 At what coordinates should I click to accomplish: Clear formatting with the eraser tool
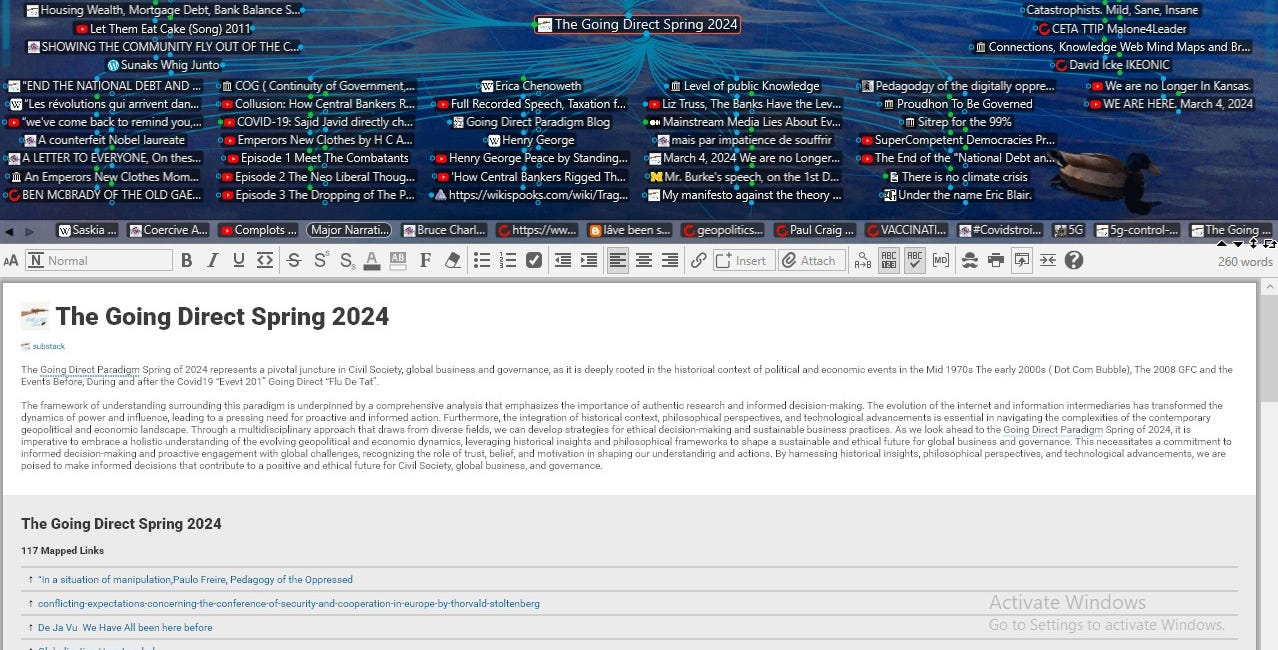tap(452, 260)
